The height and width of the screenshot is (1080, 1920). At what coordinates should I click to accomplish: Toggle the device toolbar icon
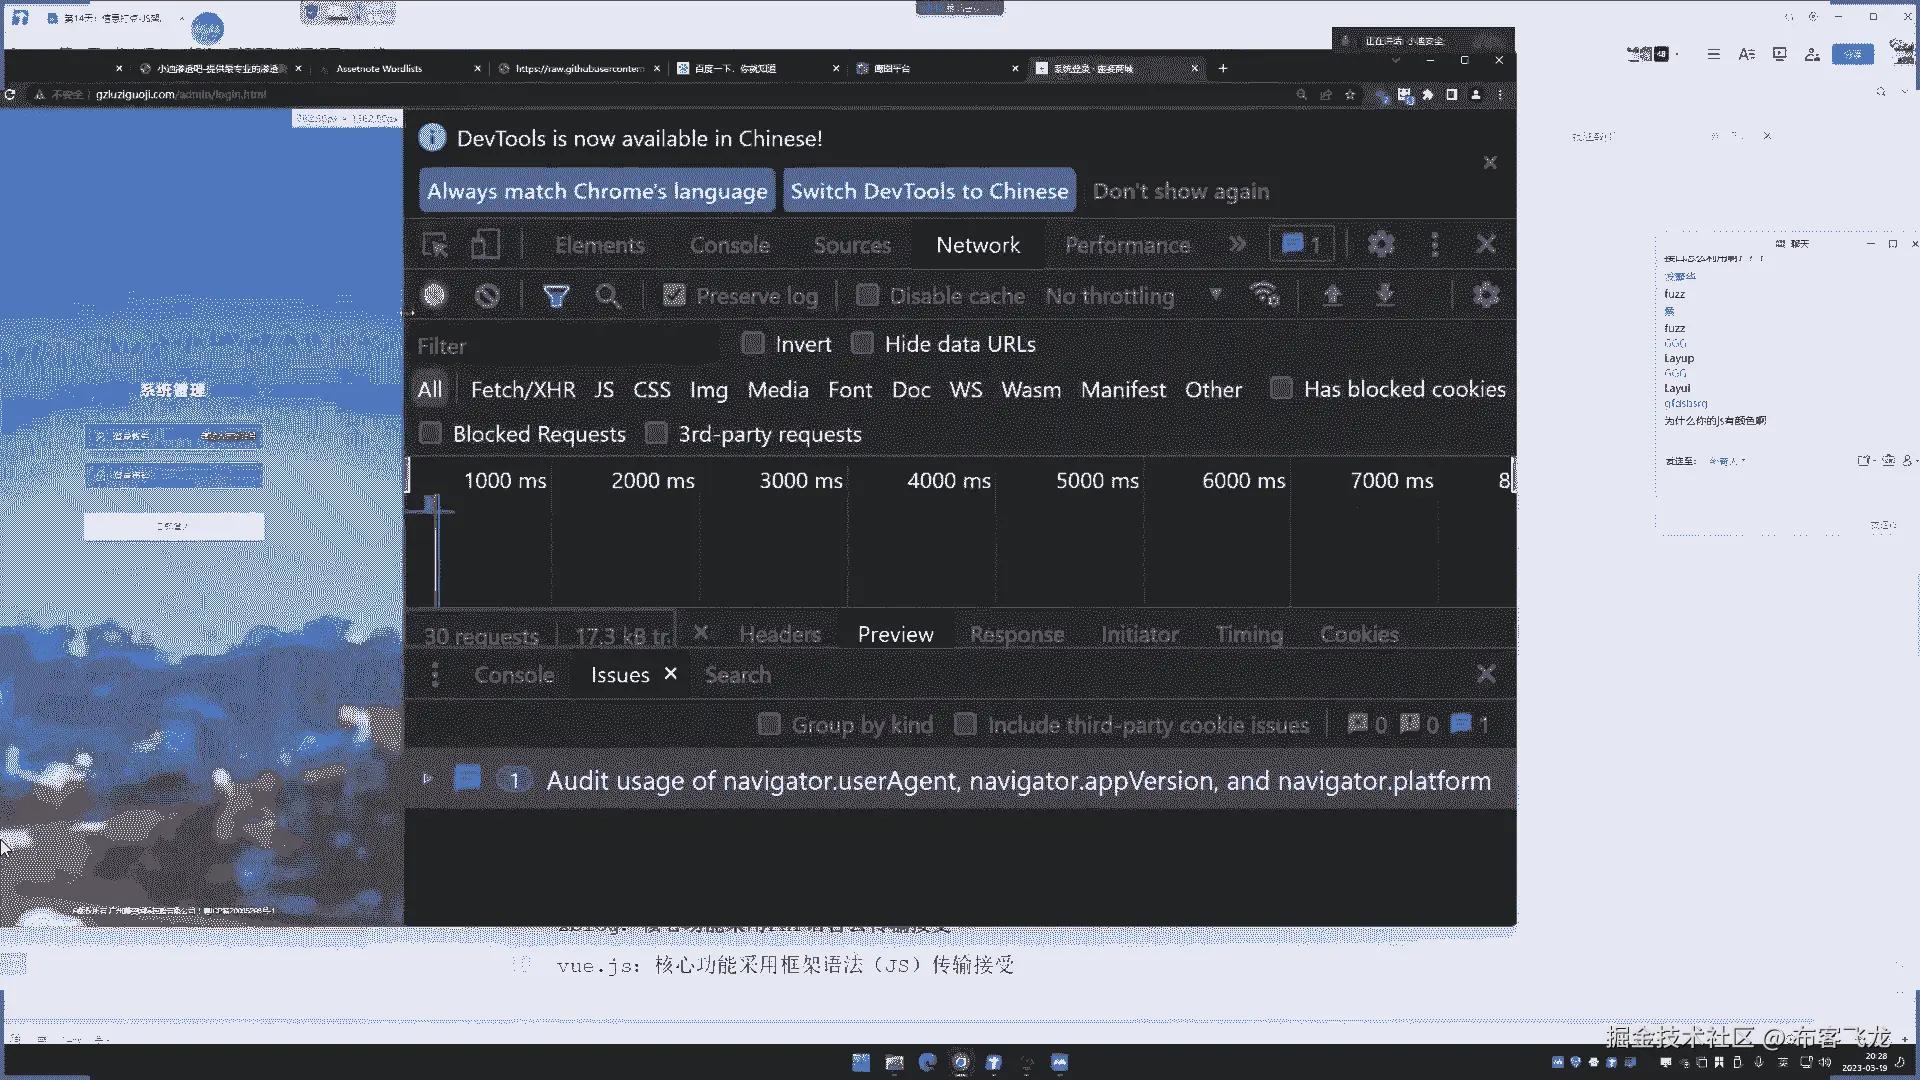[x=486, y=245]
